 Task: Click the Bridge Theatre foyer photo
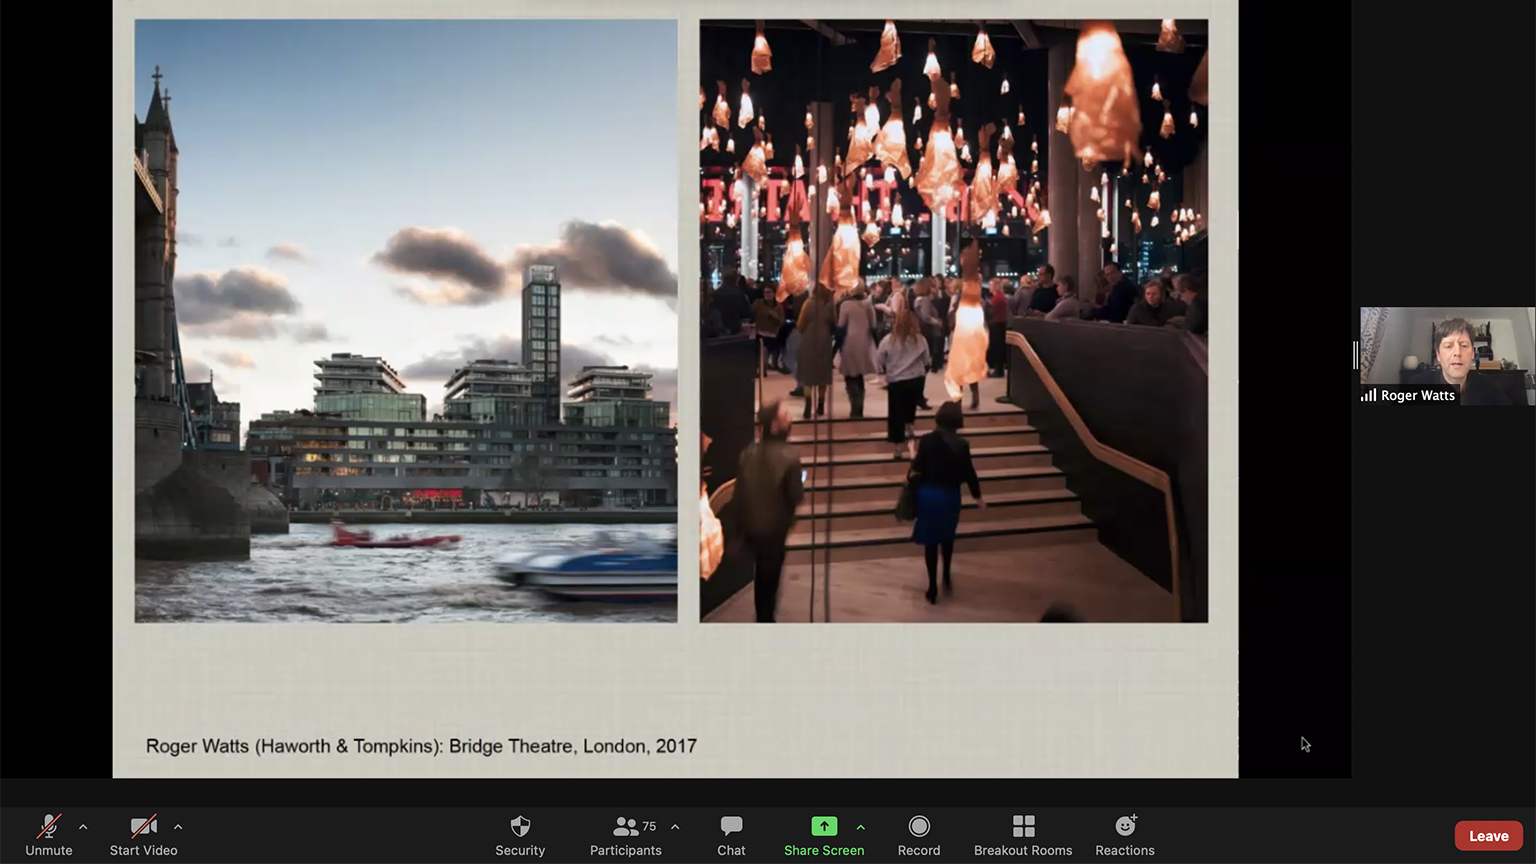pos(953,320)
